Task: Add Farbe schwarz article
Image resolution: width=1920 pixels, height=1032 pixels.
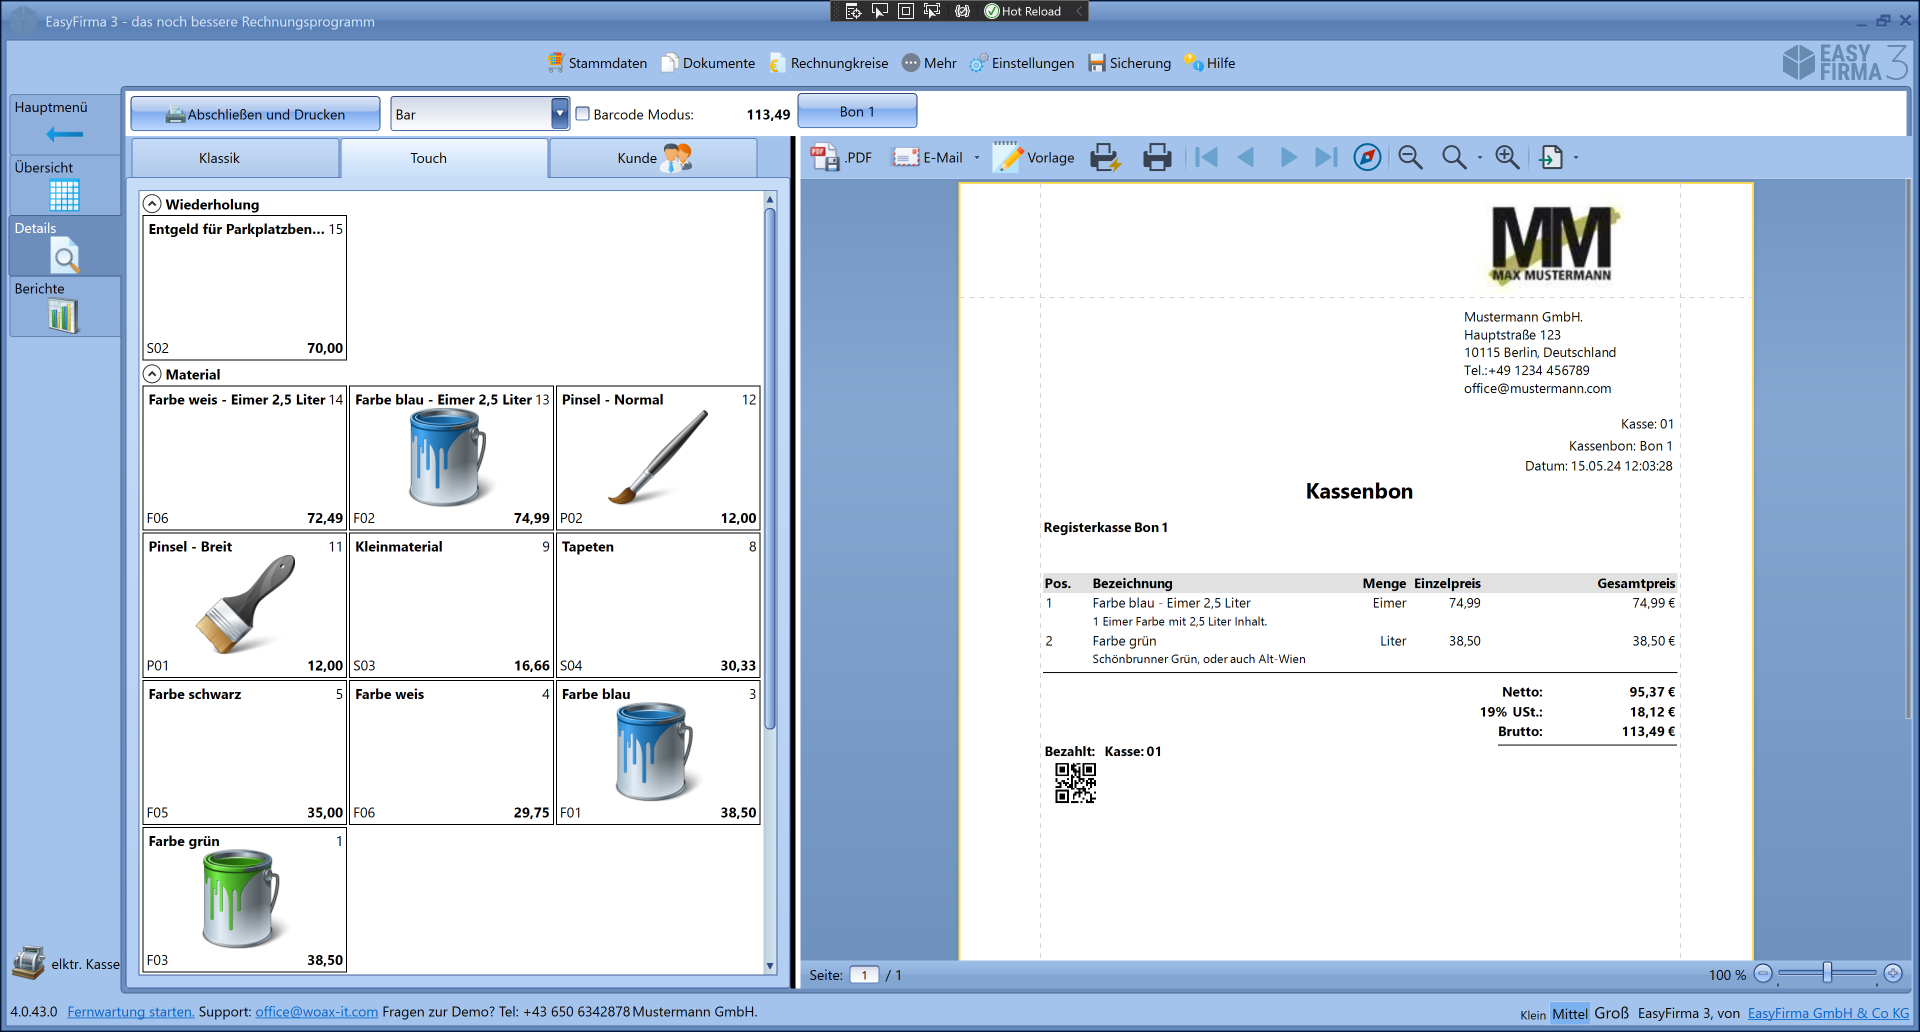Action: click(245, 752)
